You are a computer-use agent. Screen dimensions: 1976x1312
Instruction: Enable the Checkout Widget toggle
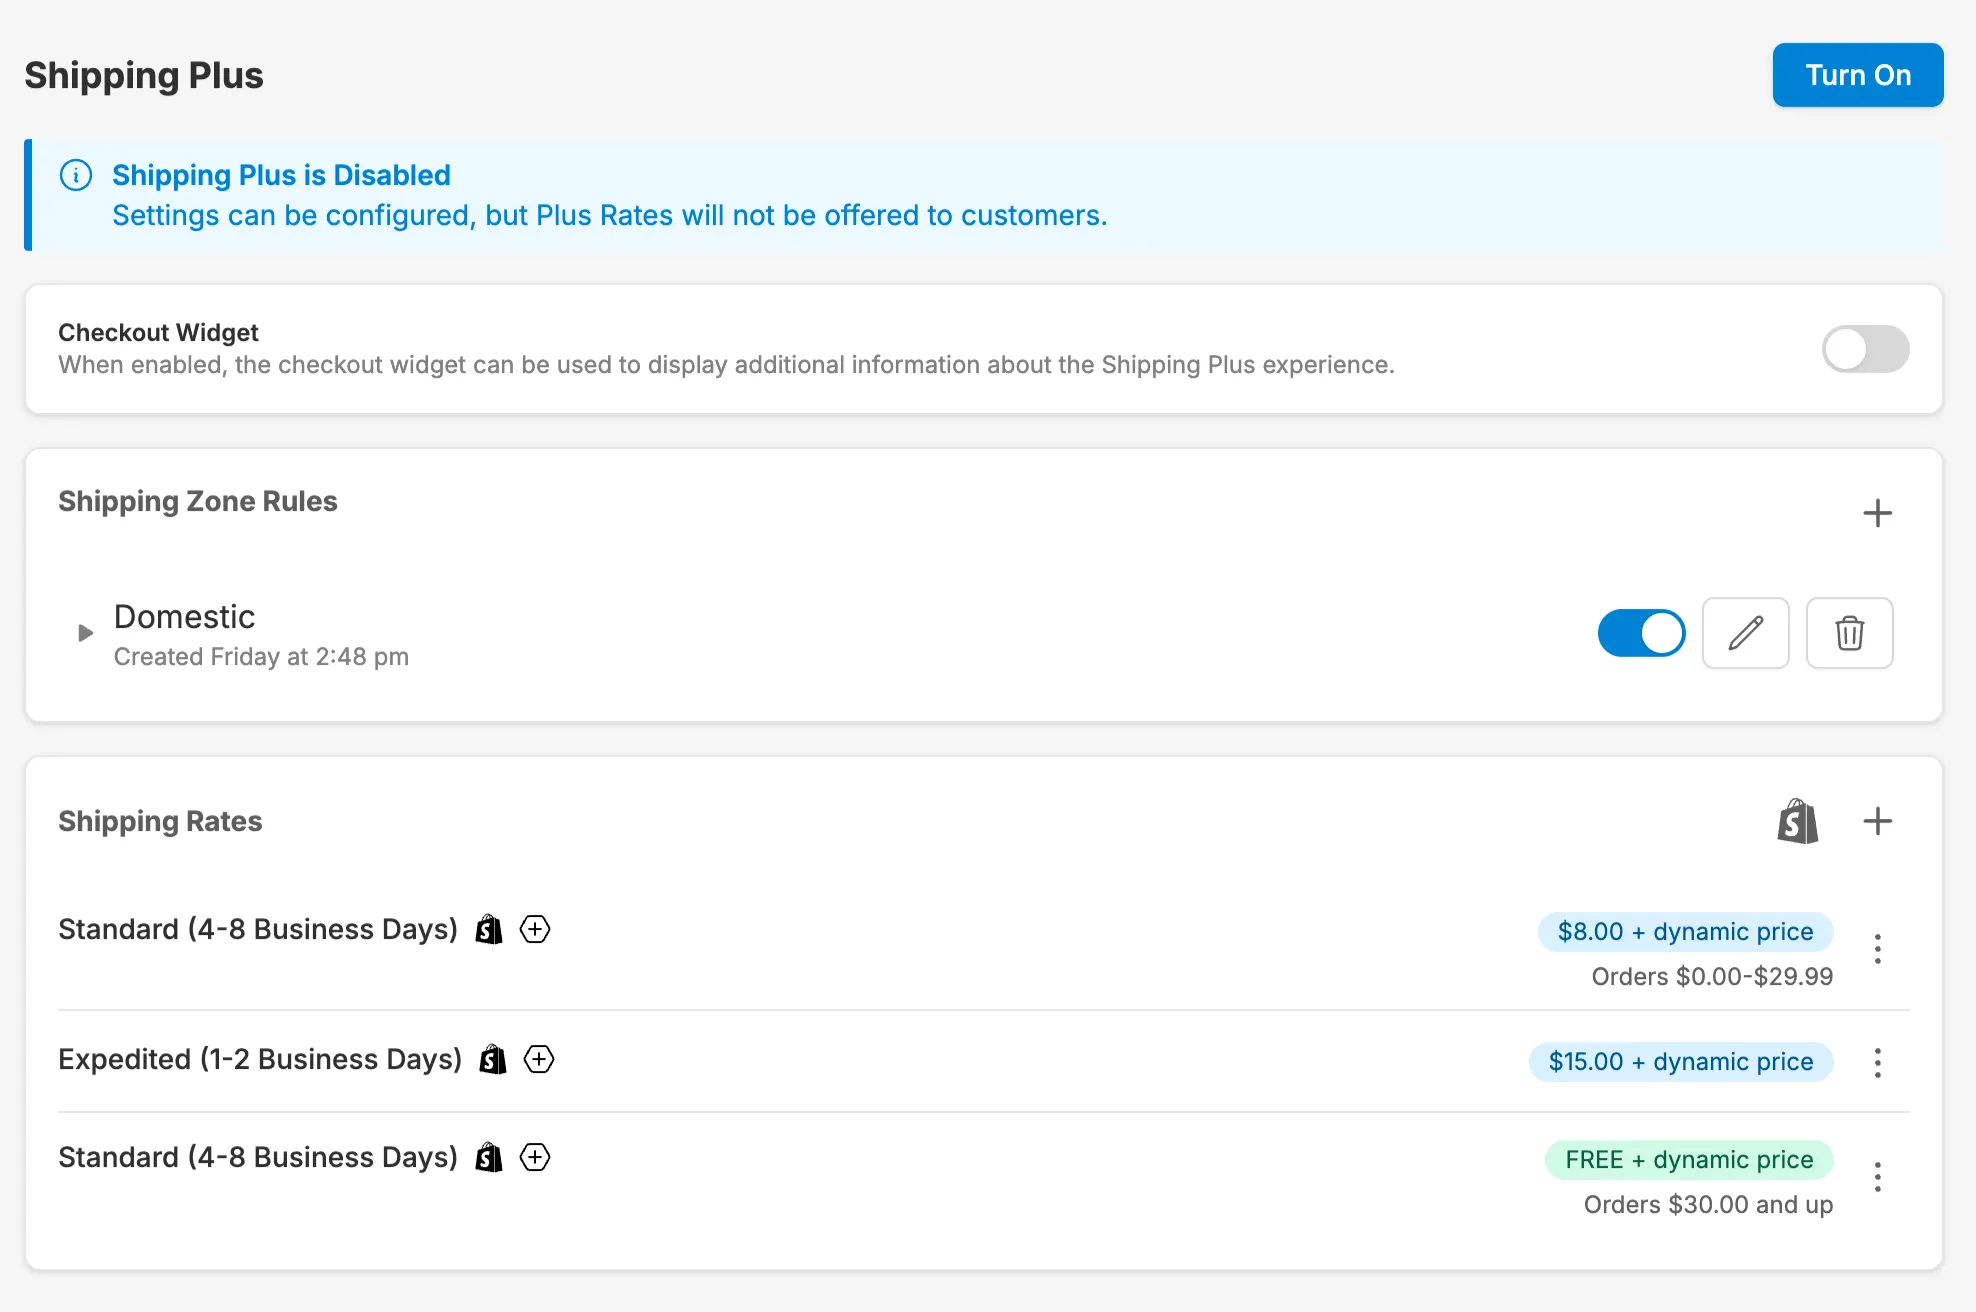click(x=1865, y=349)
